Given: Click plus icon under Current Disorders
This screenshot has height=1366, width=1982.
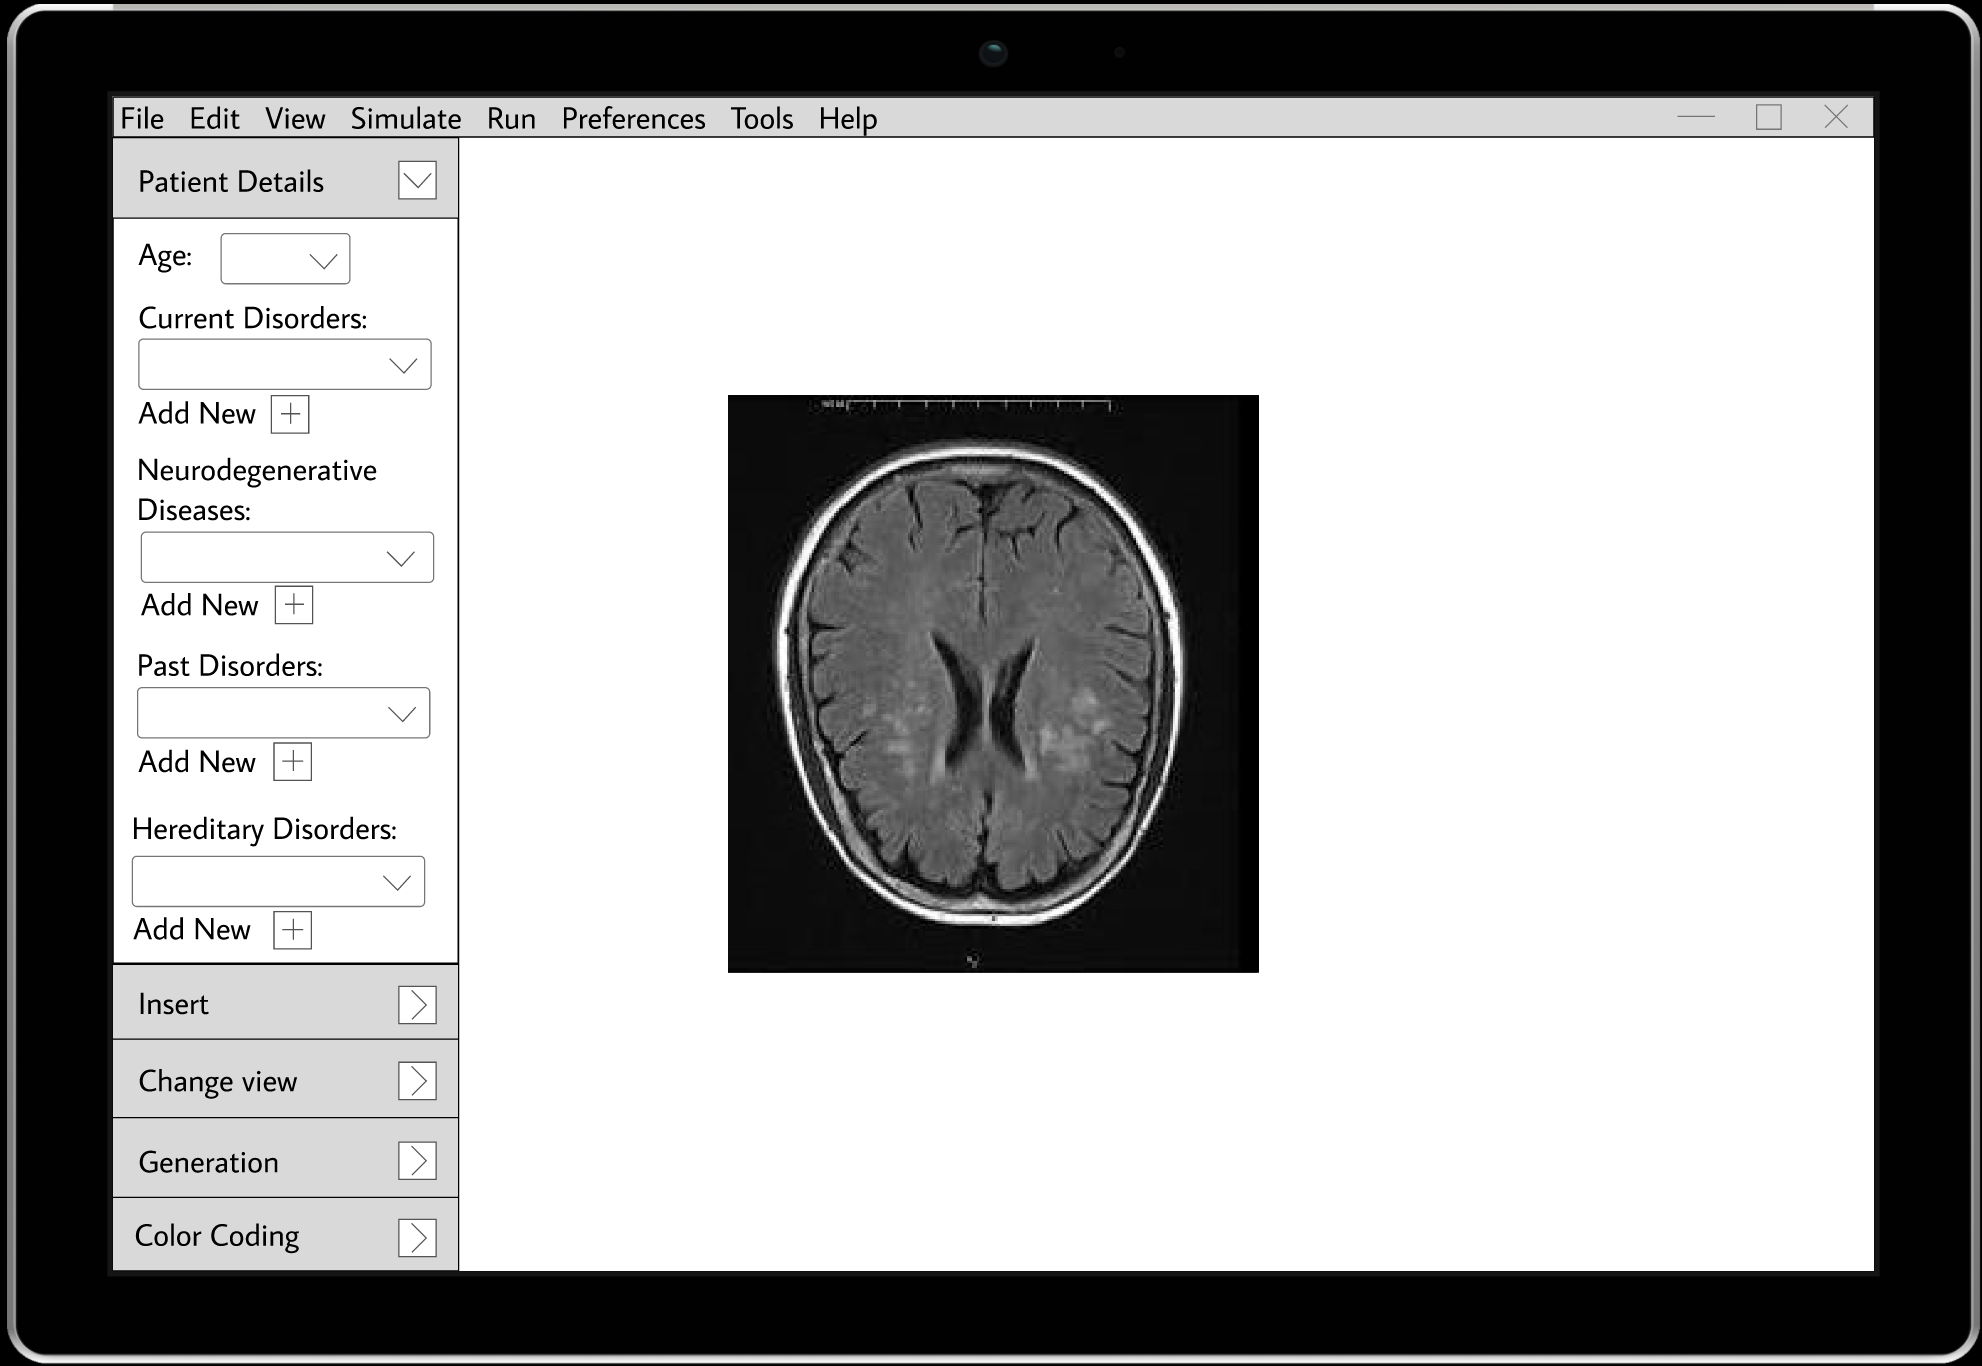Looking at the screenshot, I should click(x=290, y=414).
